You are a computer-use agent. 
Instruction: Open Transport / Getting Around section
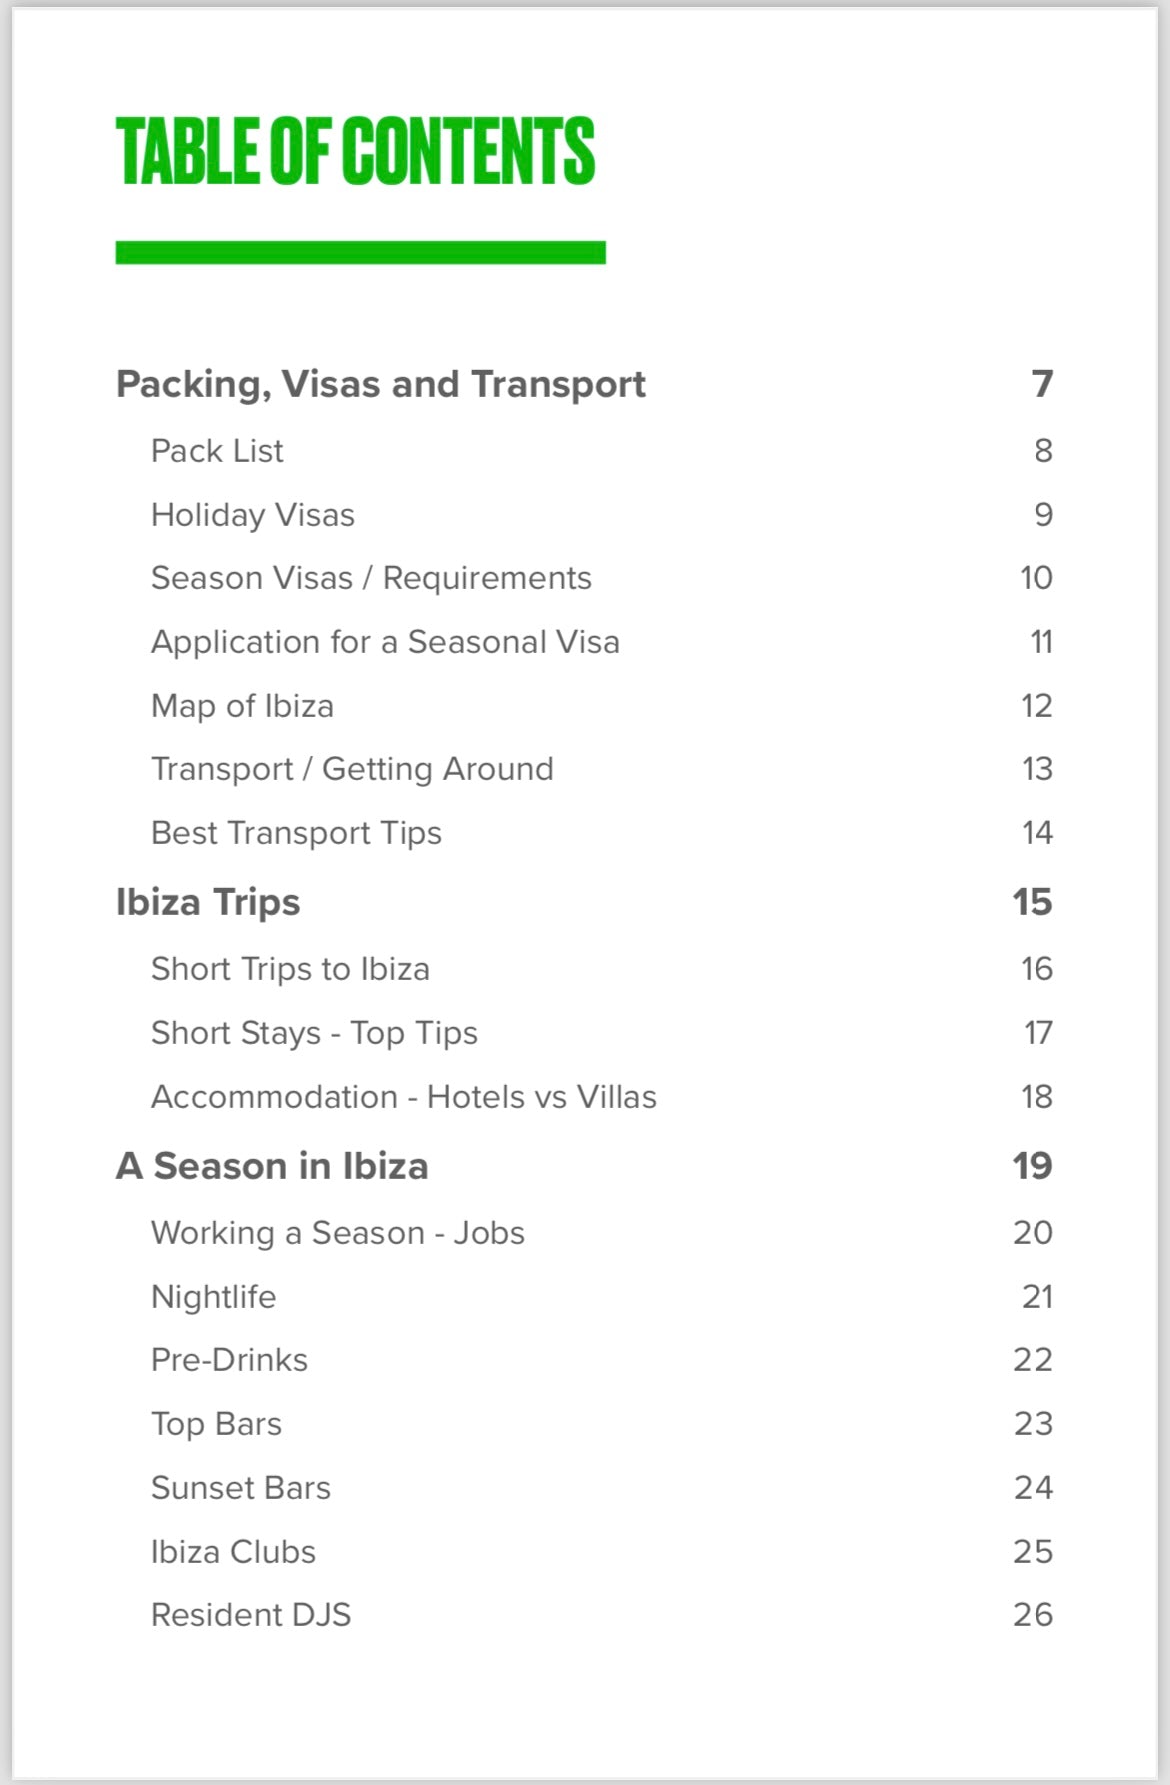352,769
